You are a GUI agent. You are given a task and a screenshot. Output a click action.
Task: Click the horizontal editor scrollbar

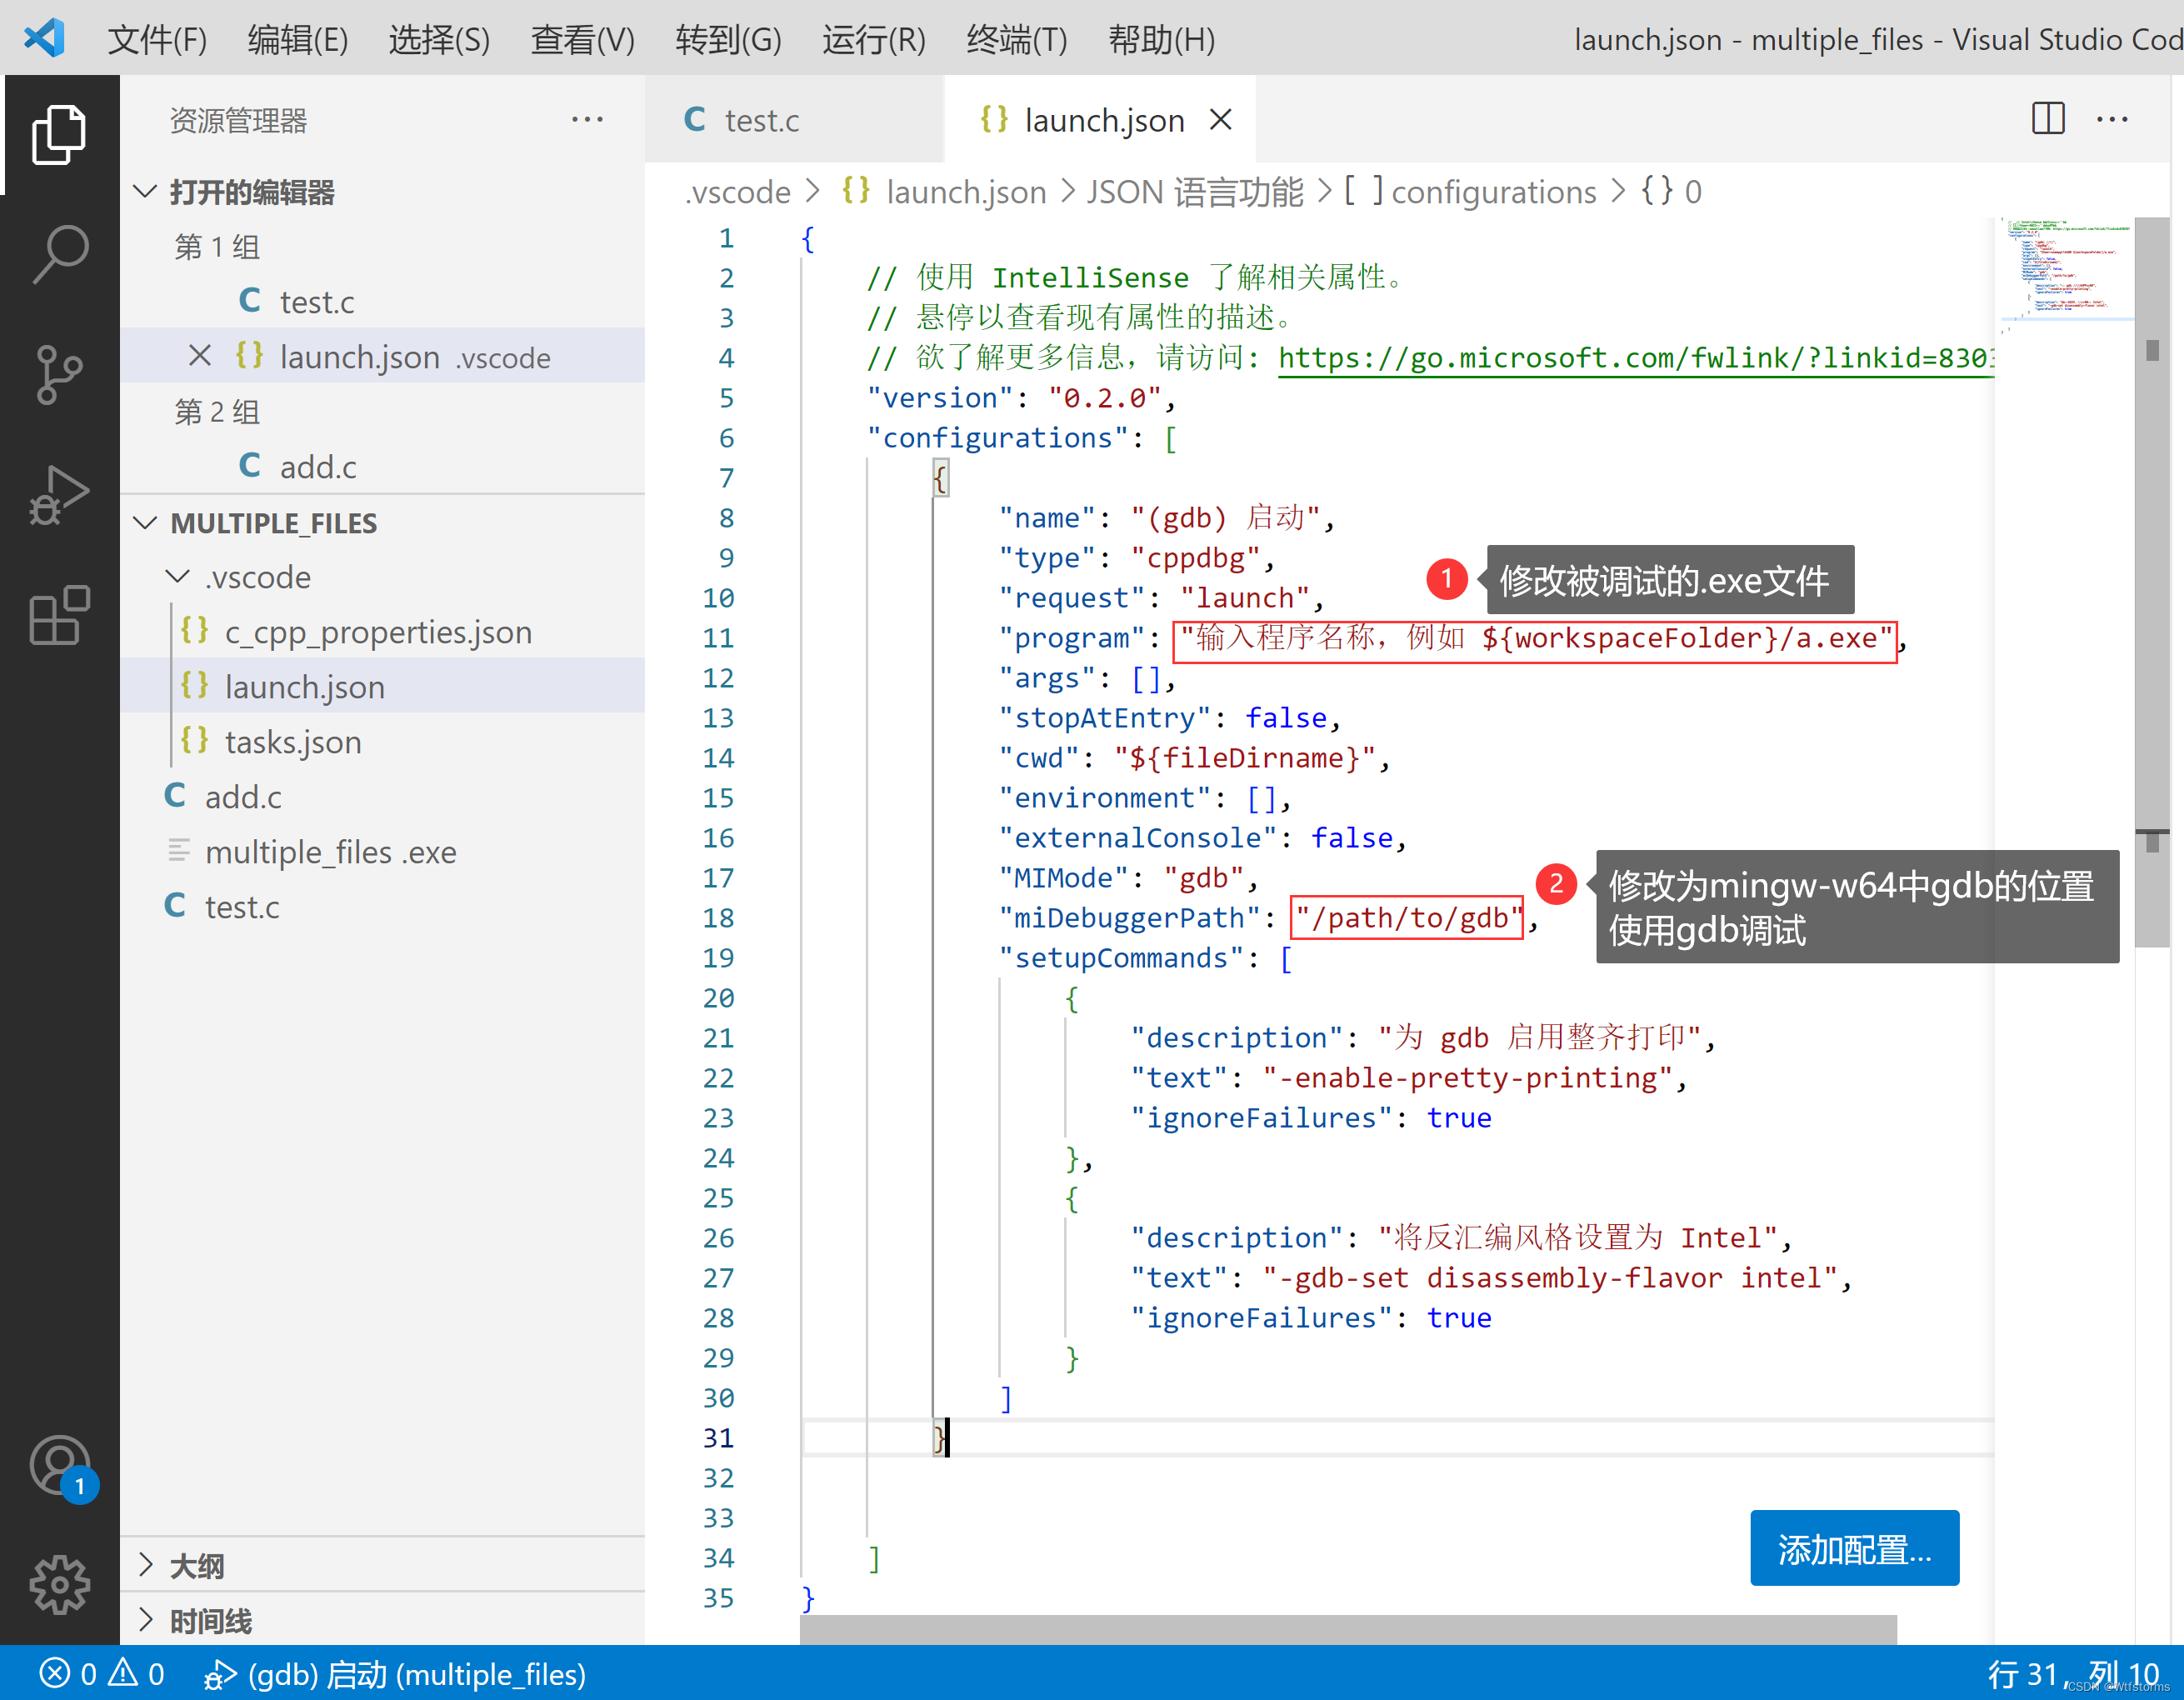point(1347,1629)
